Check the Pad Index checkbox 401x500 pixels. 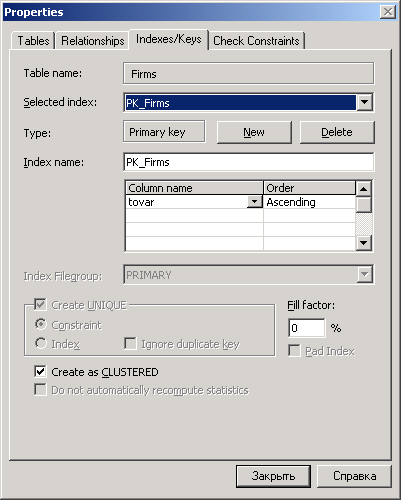point(294,350)
